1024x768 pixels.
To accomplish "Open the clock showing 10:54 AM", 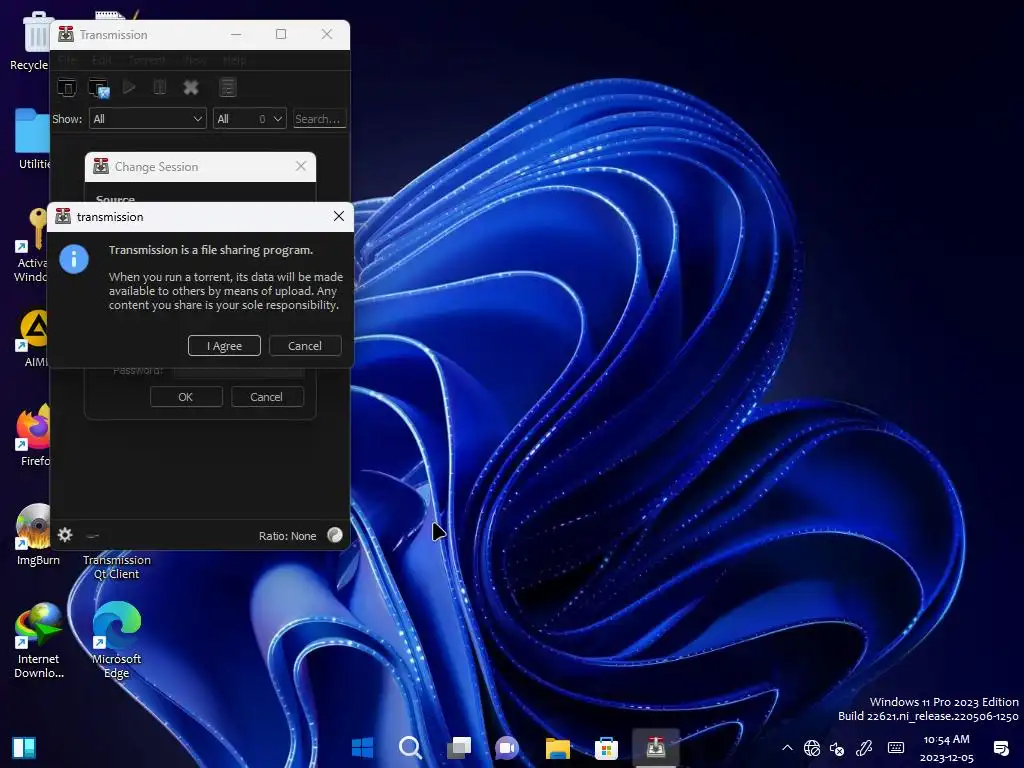I will point(946,748).
